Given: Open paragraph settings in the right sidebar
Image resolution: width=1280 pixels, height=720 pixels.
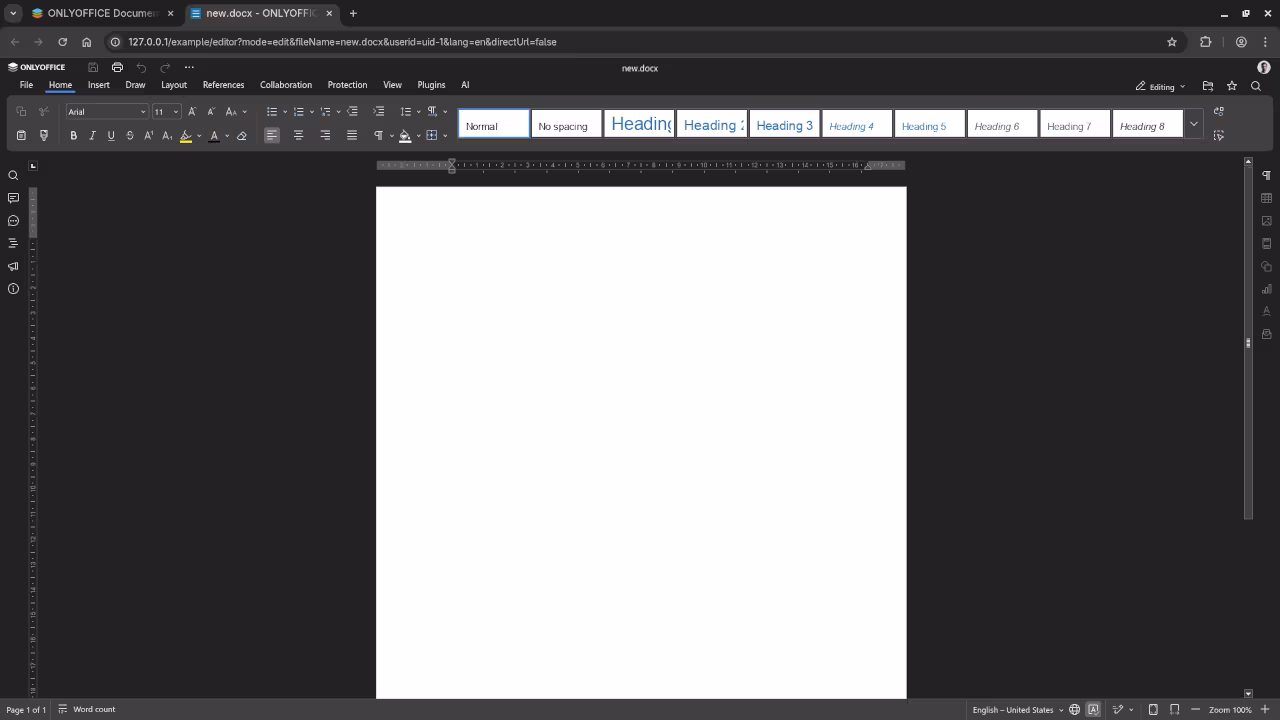Looking at the screenshot, I should [x=1266, y=176].
